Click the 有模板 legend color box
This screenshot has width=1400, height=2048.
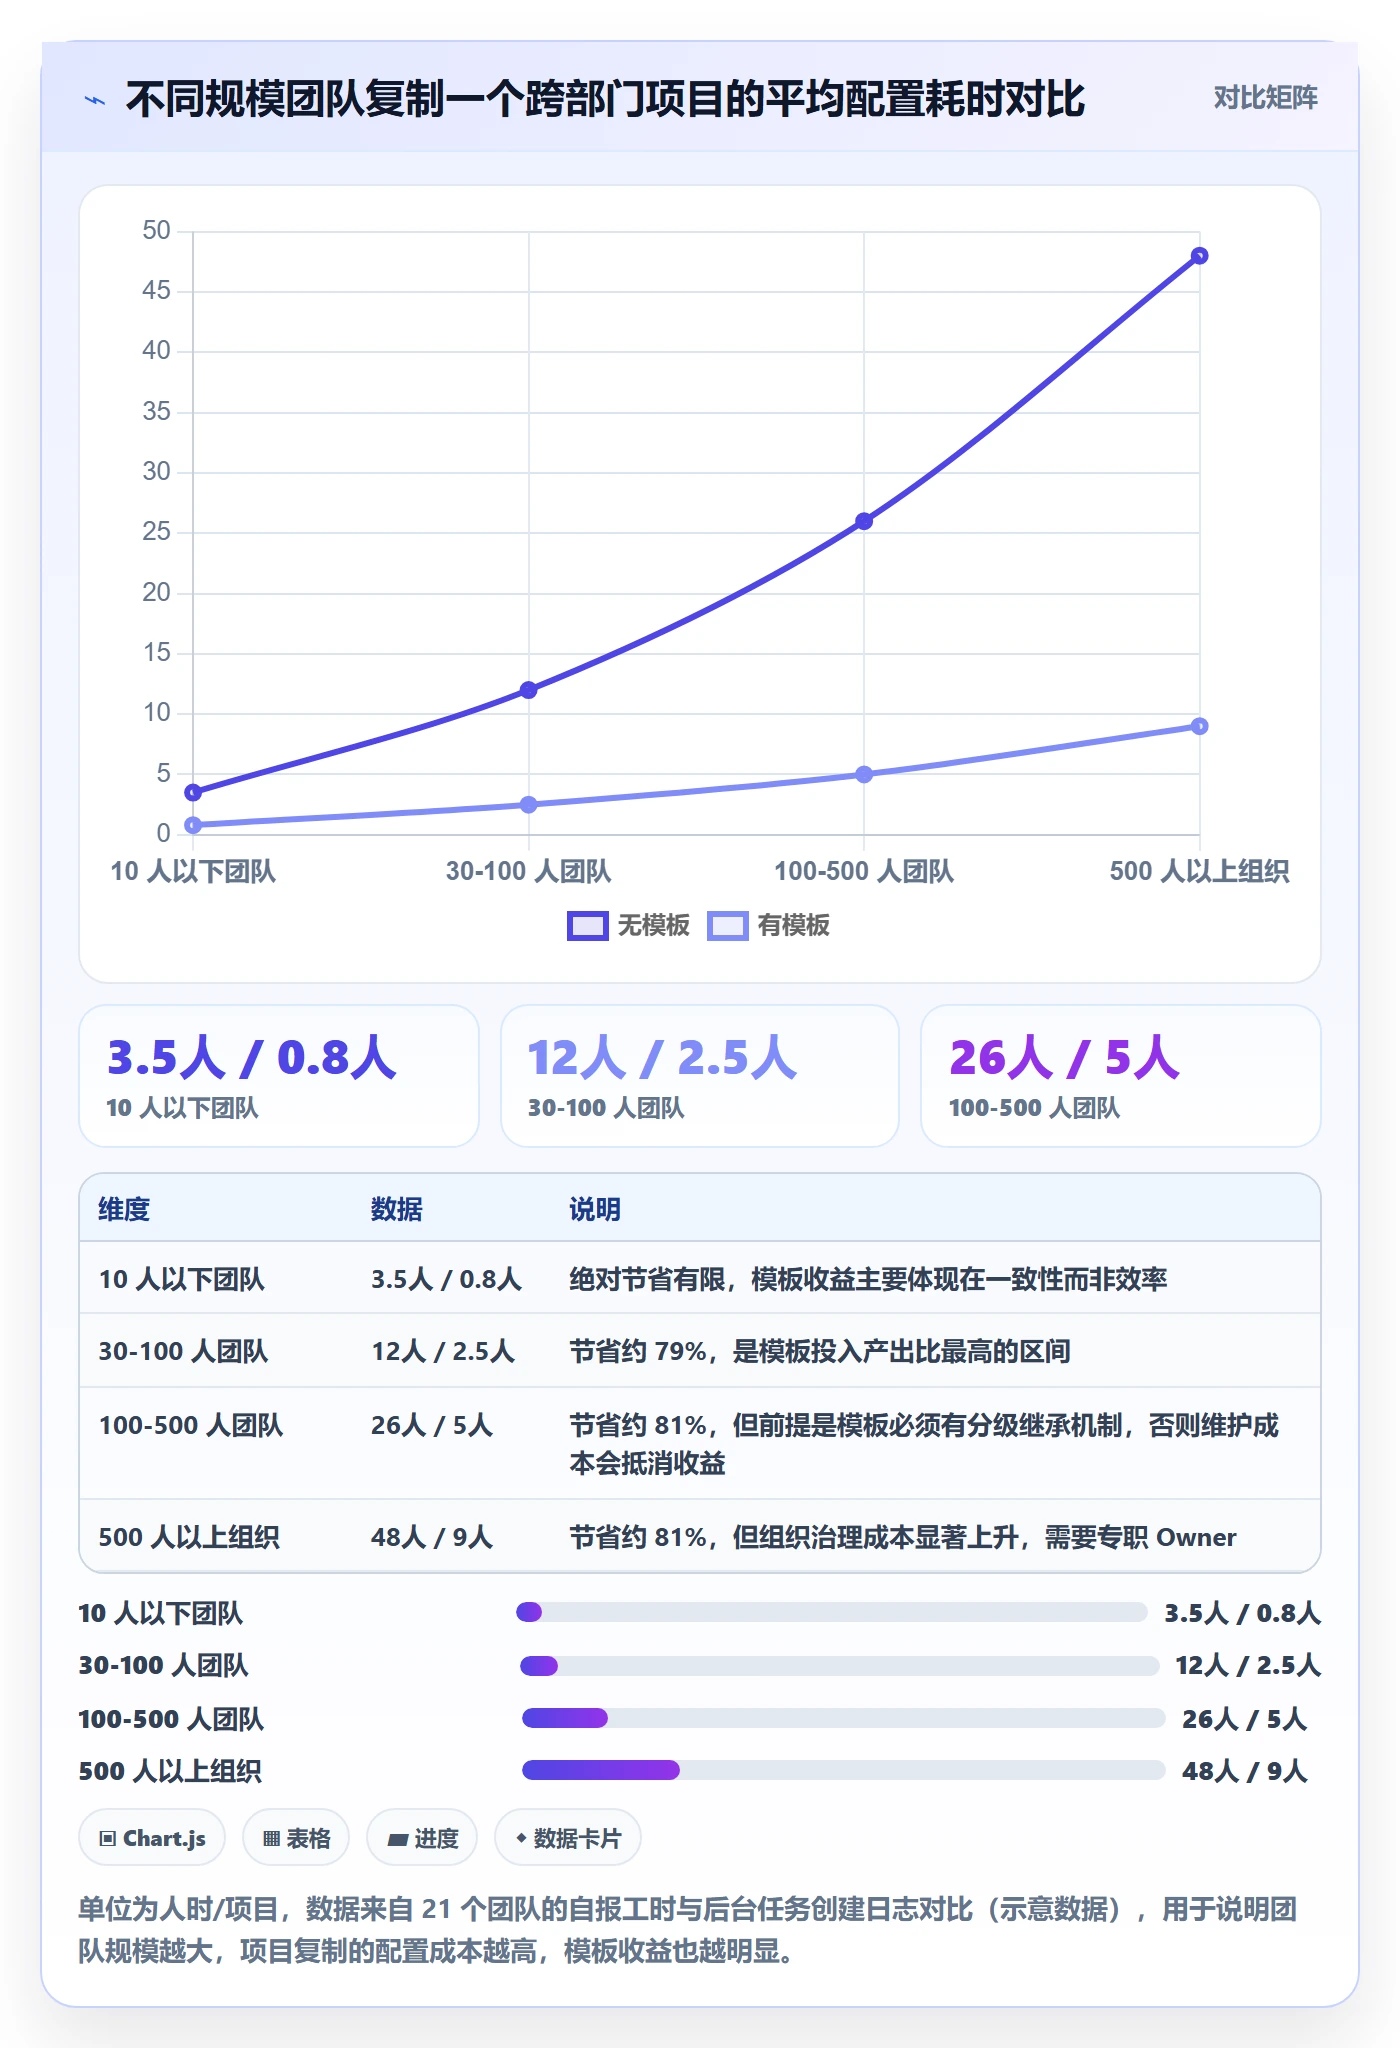[x=728, y=926]
